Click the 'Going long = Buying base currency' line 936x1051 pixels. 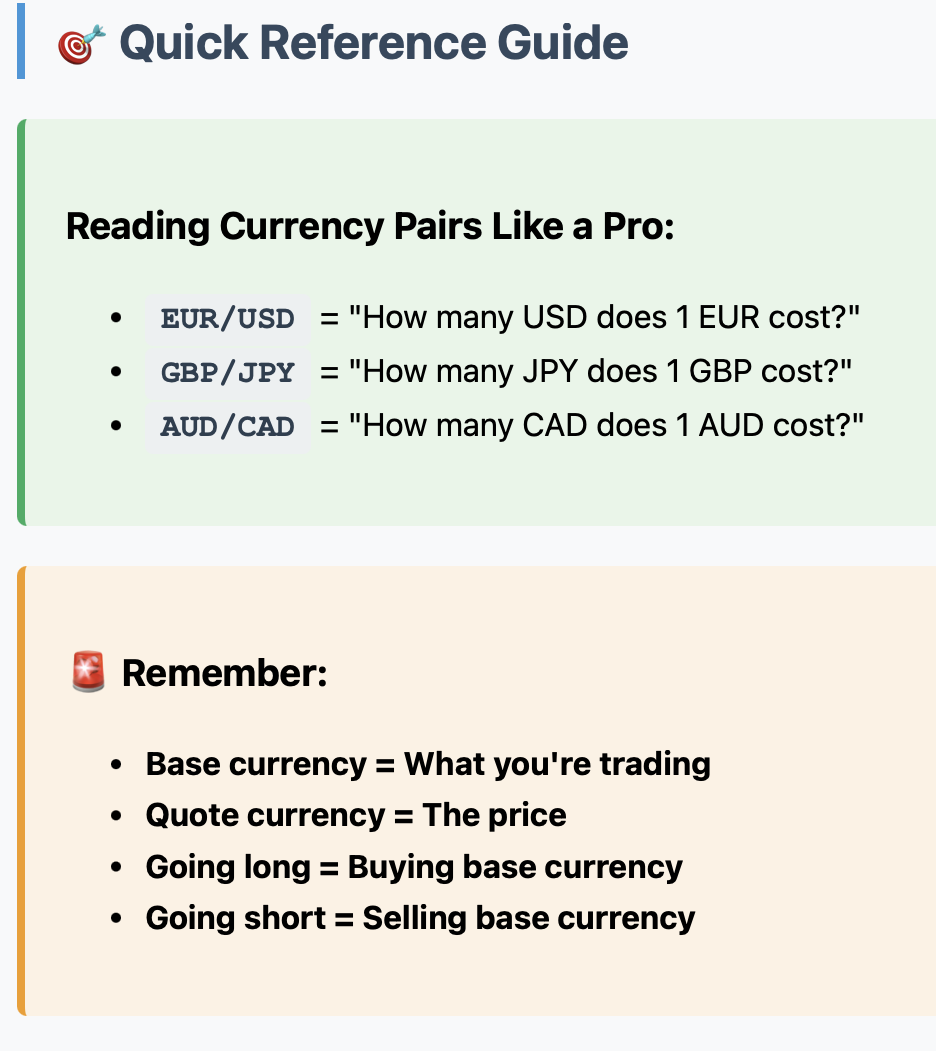point(414,867)
